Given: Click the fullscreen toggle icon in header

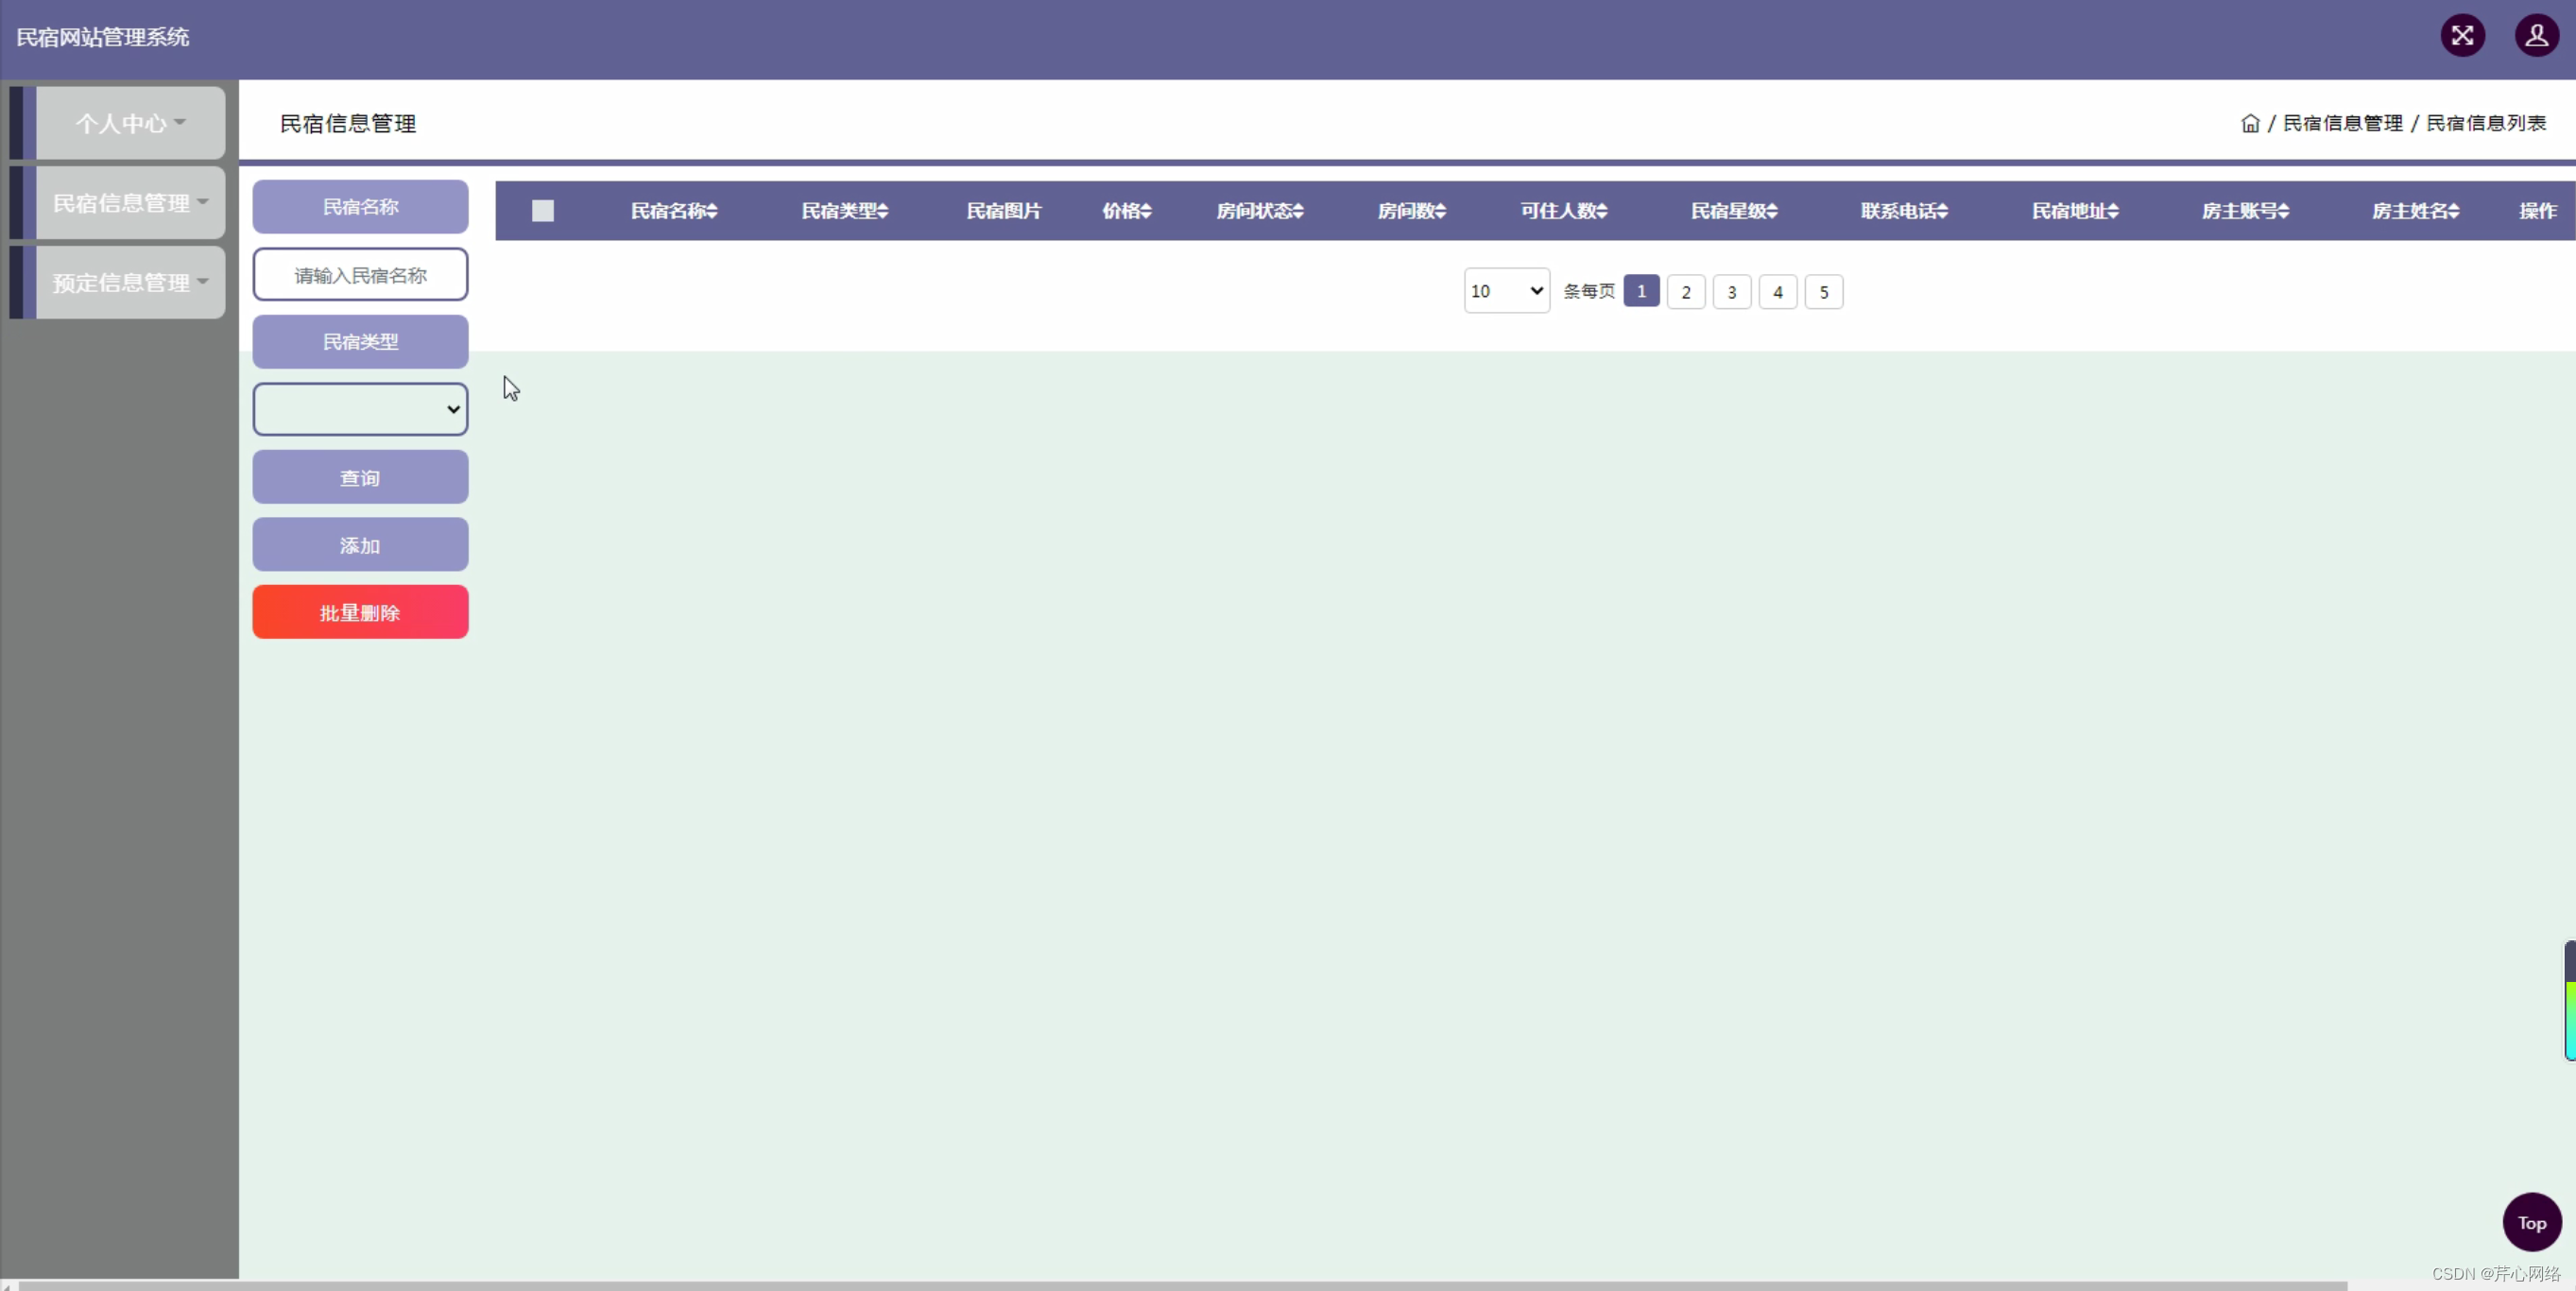Looking at the screenshot, I should point(2462,36).
